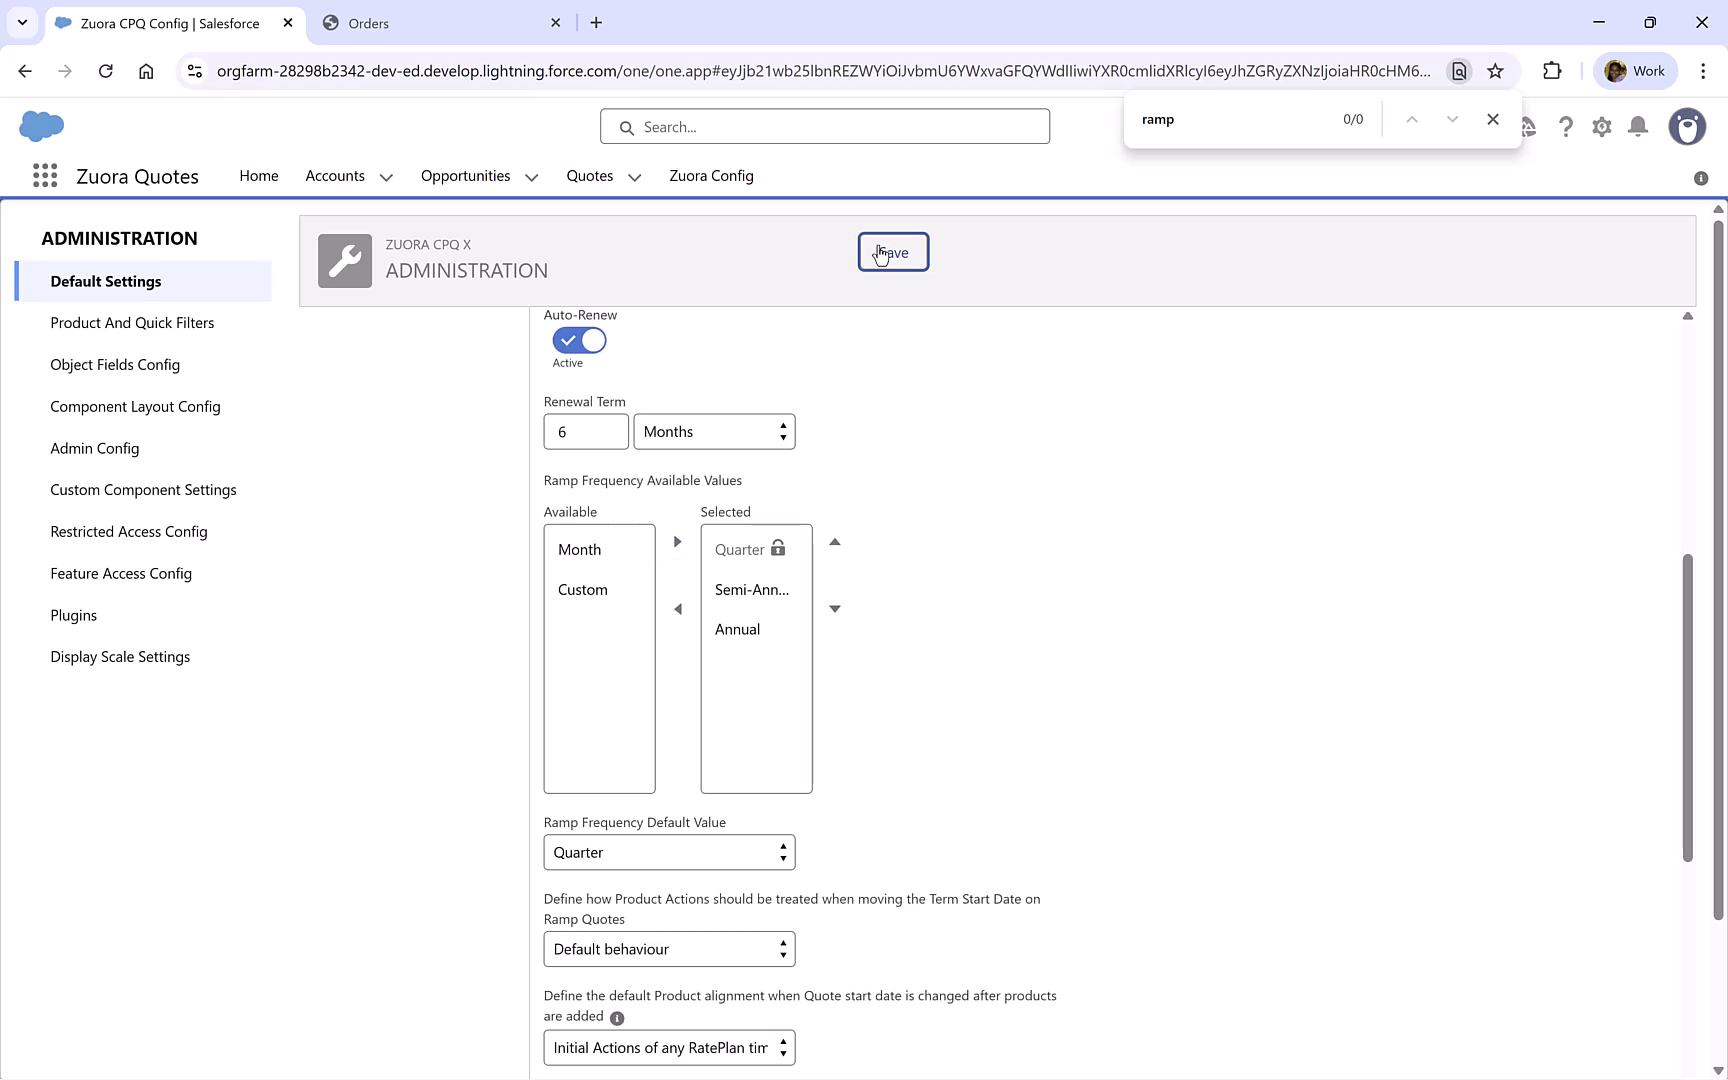Click the wrench icon on the Administration header

click(344, 260)
